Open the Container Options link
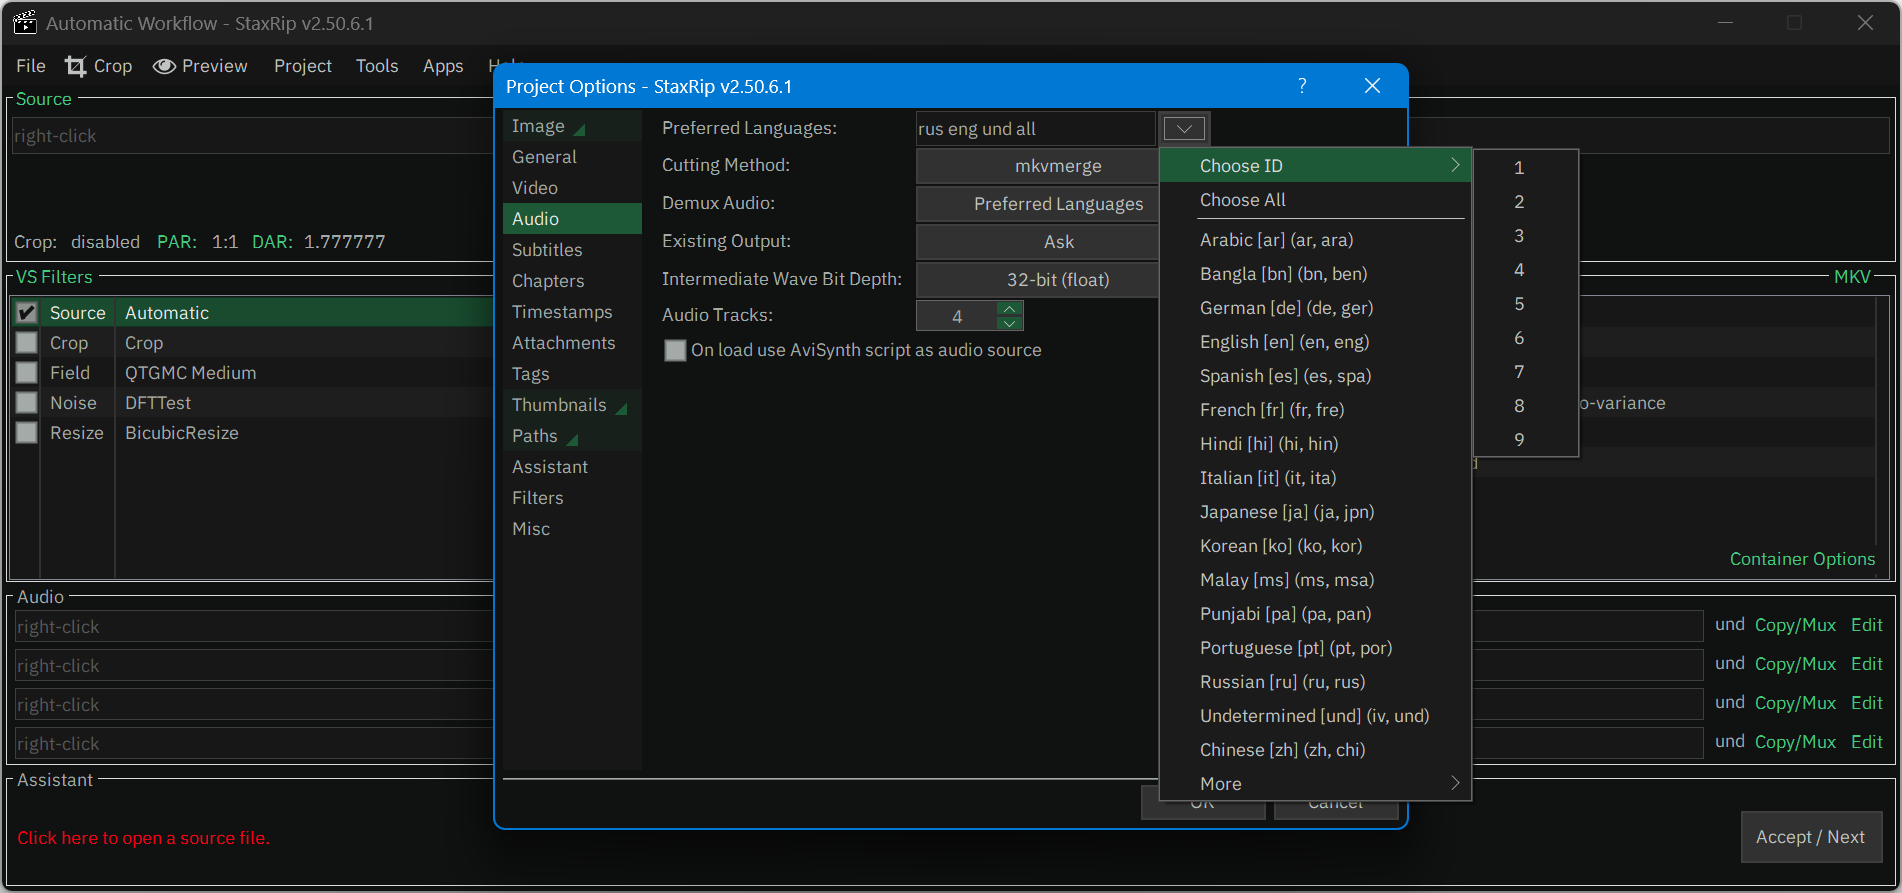 coord(1802,559)
